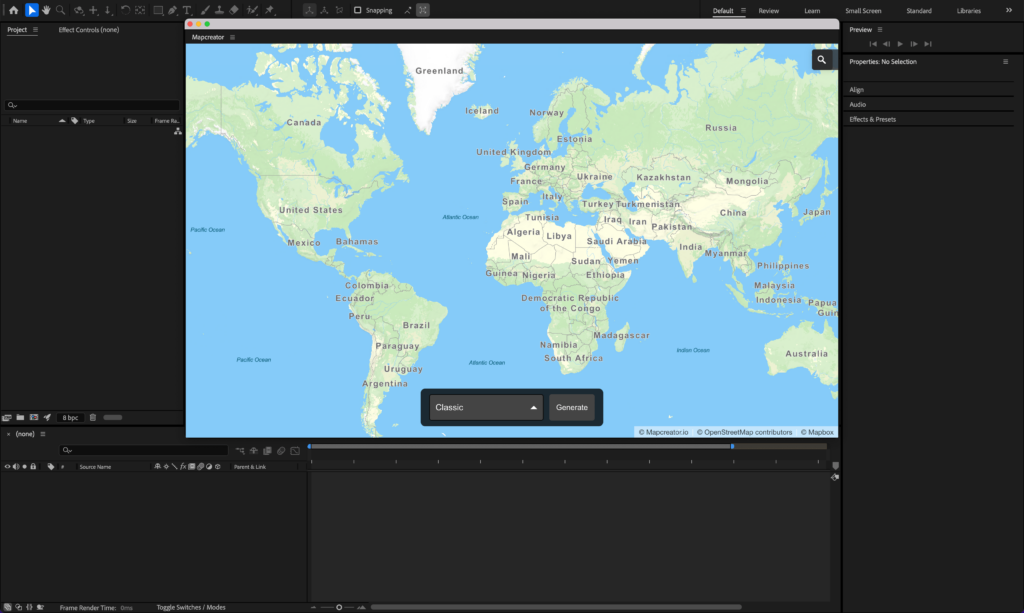Switch to the Small Screen workspace
This screenshot has height=613, width=1024.
click(x=863, y=10)
